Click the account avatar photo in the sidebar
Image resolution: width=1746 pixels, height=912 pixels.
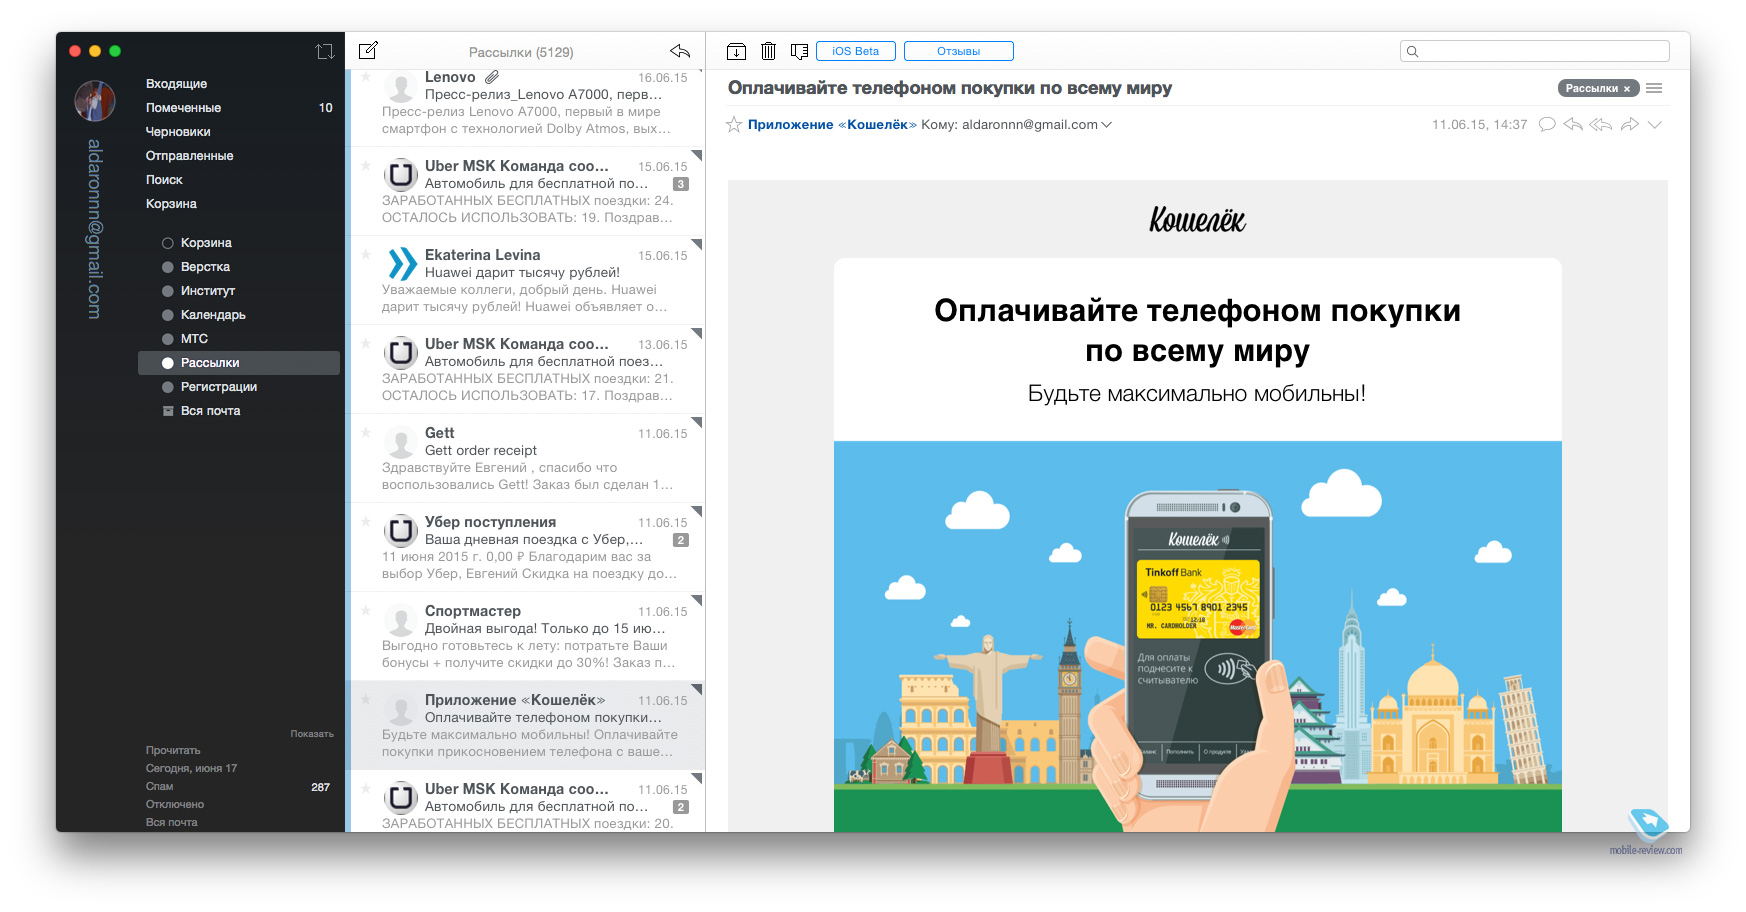tap(95, 101)
